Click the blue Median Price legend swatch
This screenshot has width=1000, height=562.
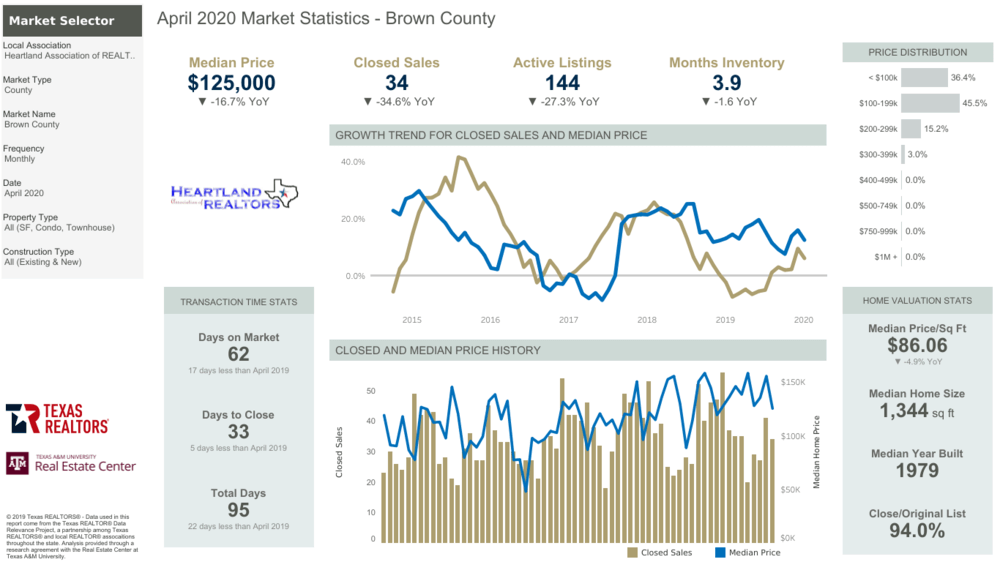pyautogui.click(x=720, y=552)
